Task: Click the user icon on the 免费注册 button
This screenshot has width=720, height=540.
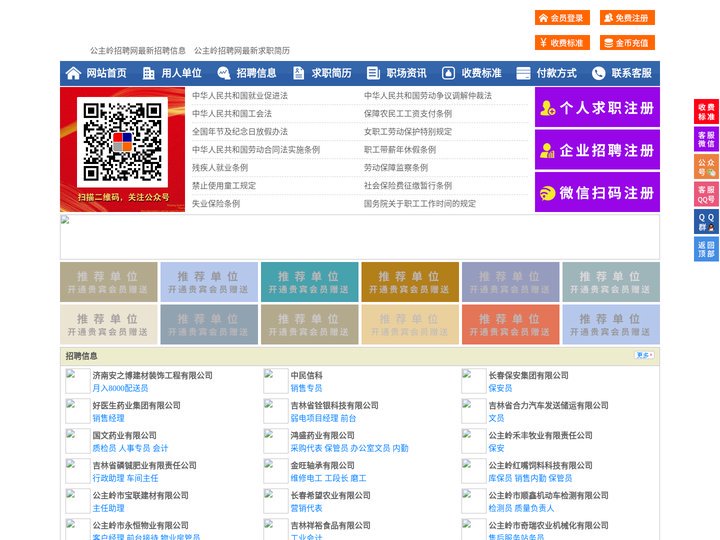Action: pyautogui.click(x=608, y=18)
